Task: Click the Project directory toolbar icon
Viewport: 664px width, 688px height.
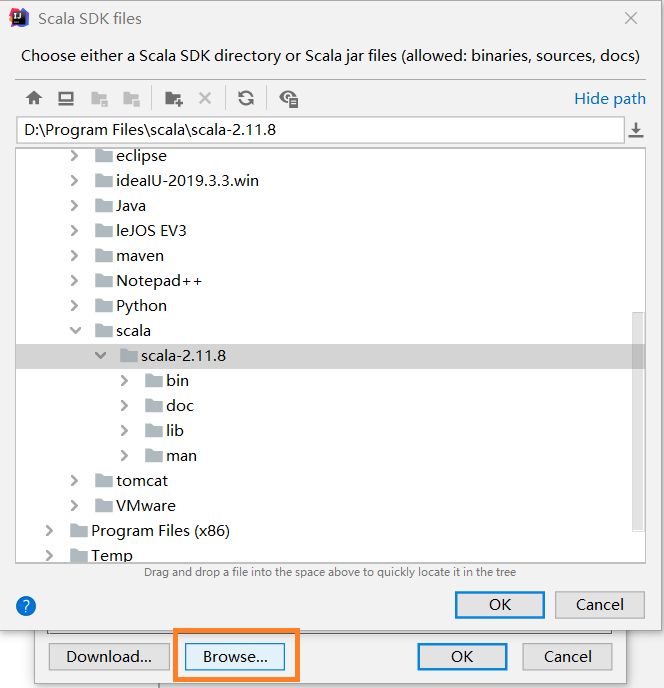Action: pyautogui.click(x=99, y=99)
